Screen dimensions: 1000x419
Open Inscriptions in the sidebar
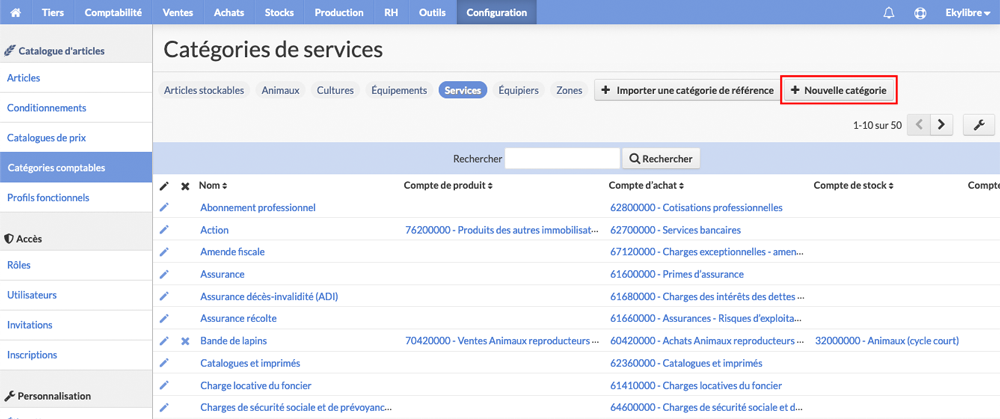point(76,355)
